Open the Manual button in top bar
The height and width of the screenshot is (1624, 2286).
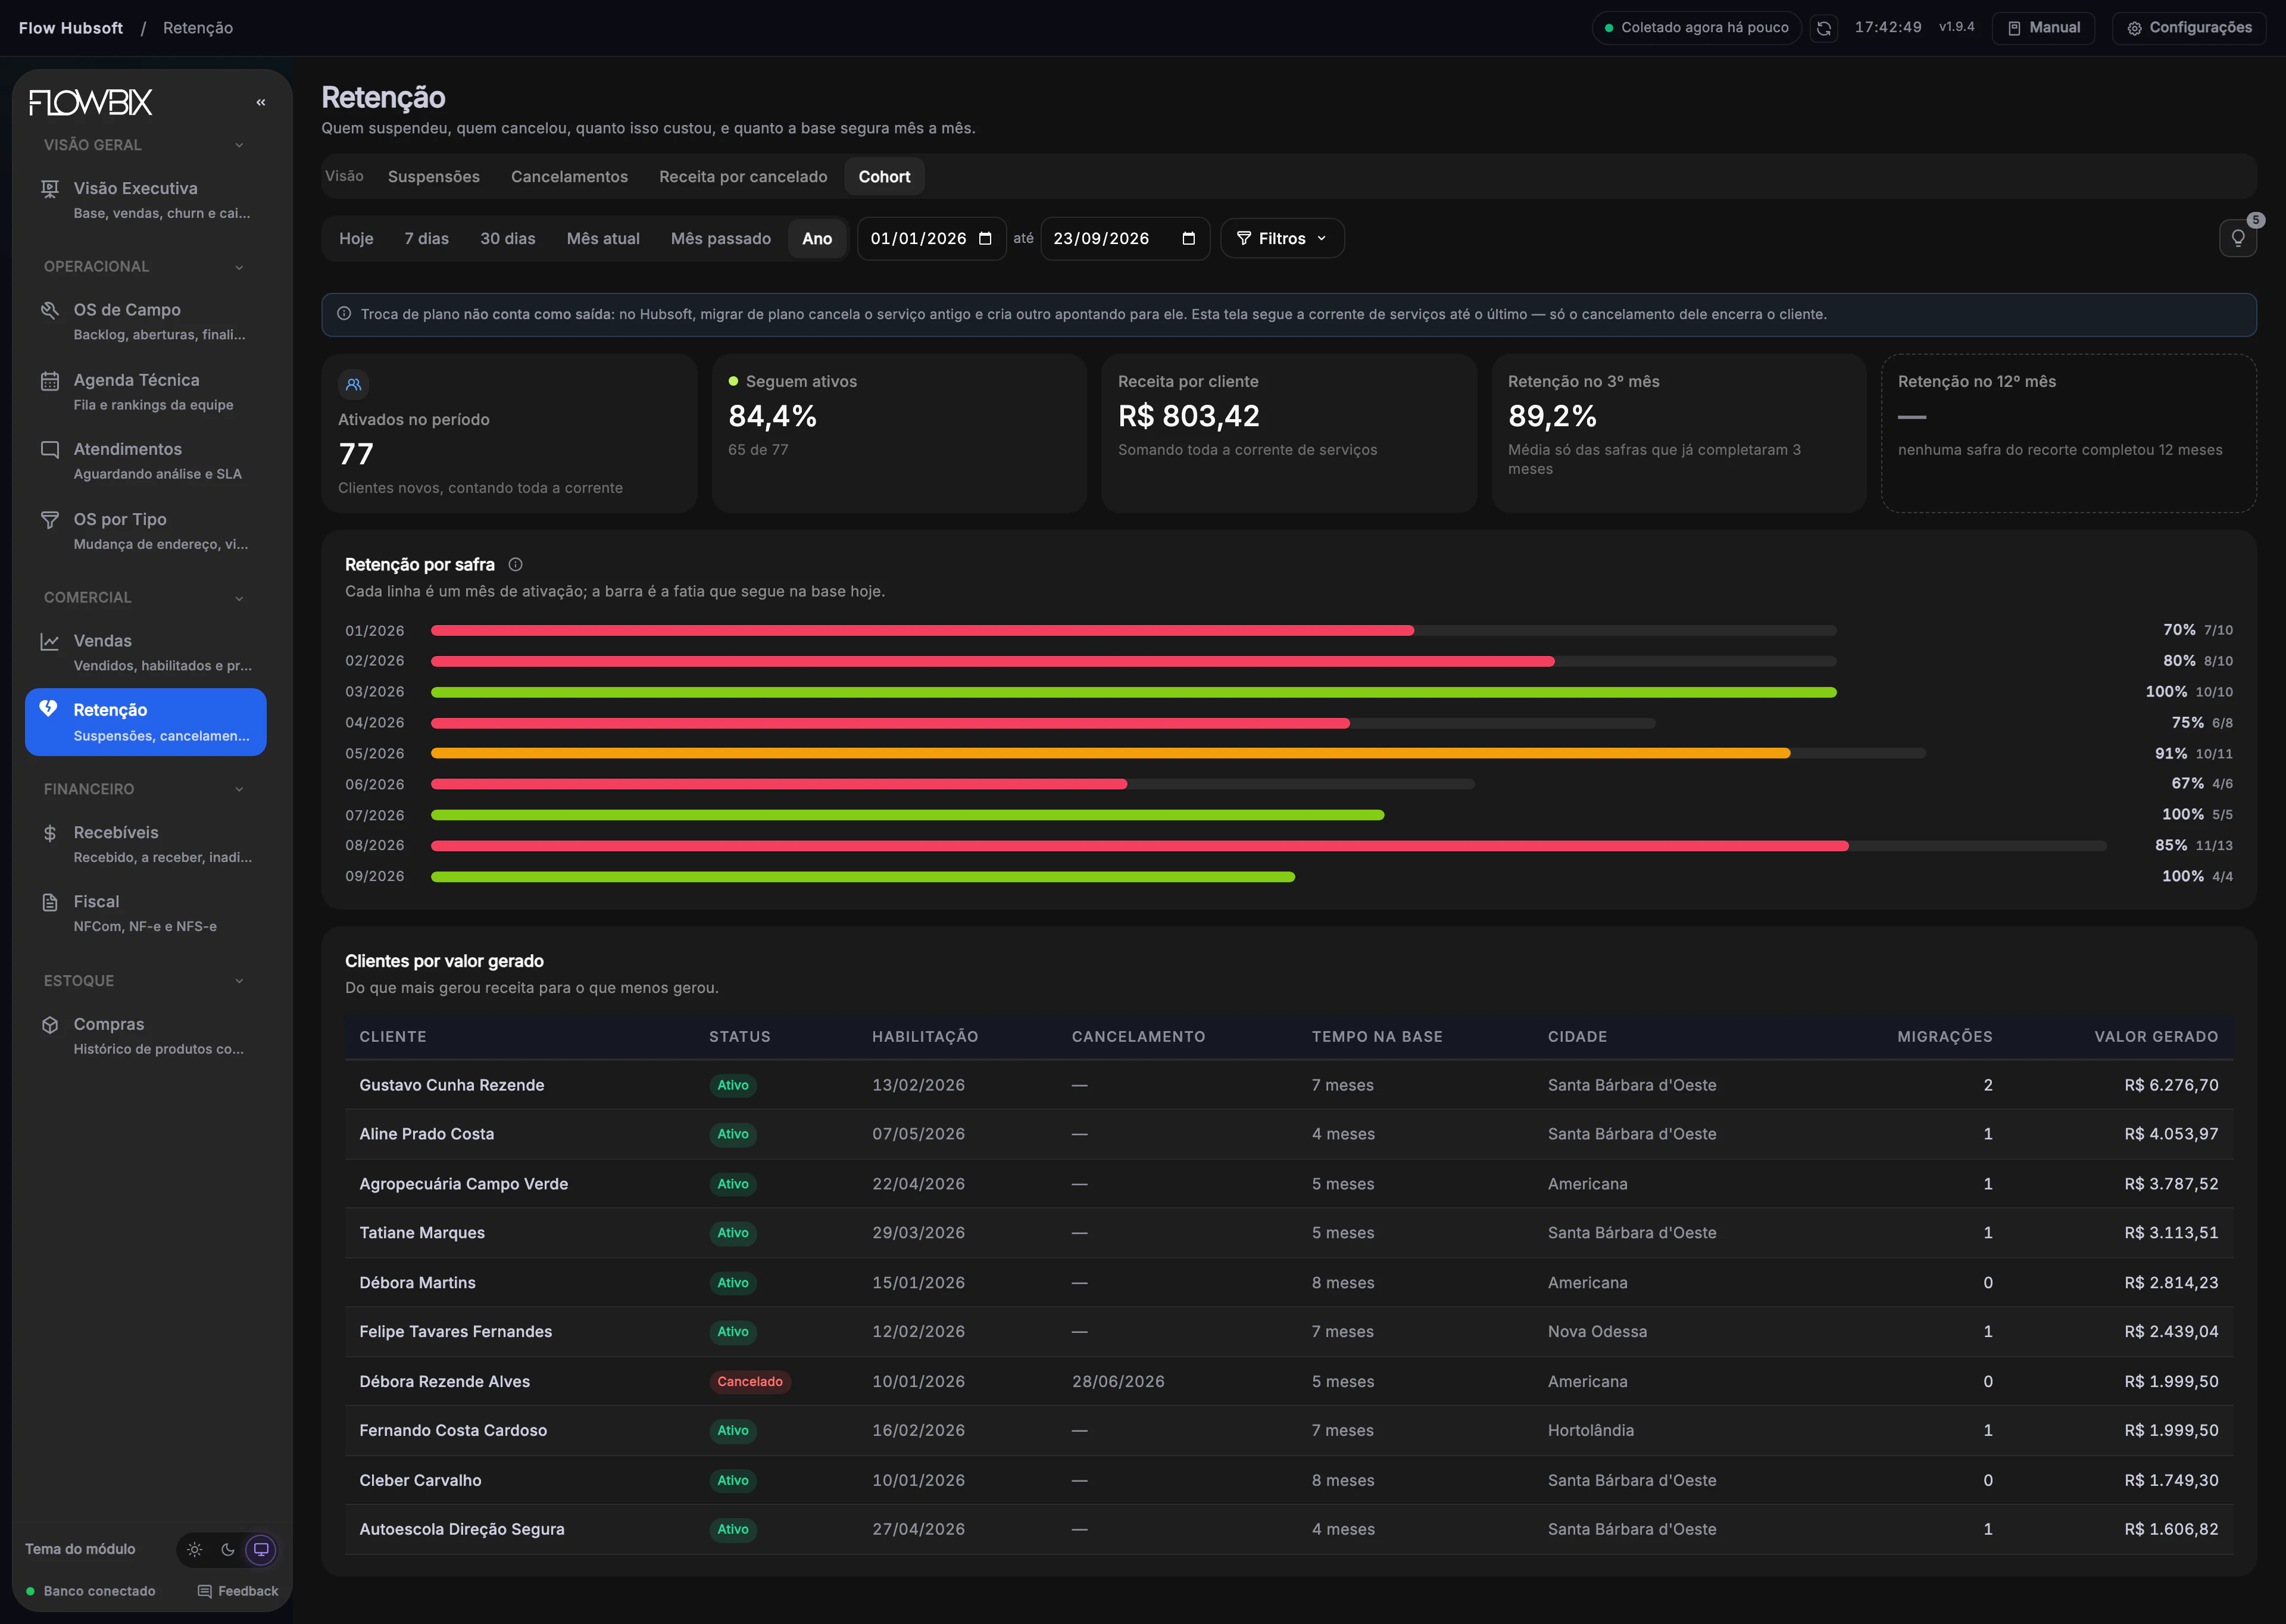click(x=2044, y=28)
